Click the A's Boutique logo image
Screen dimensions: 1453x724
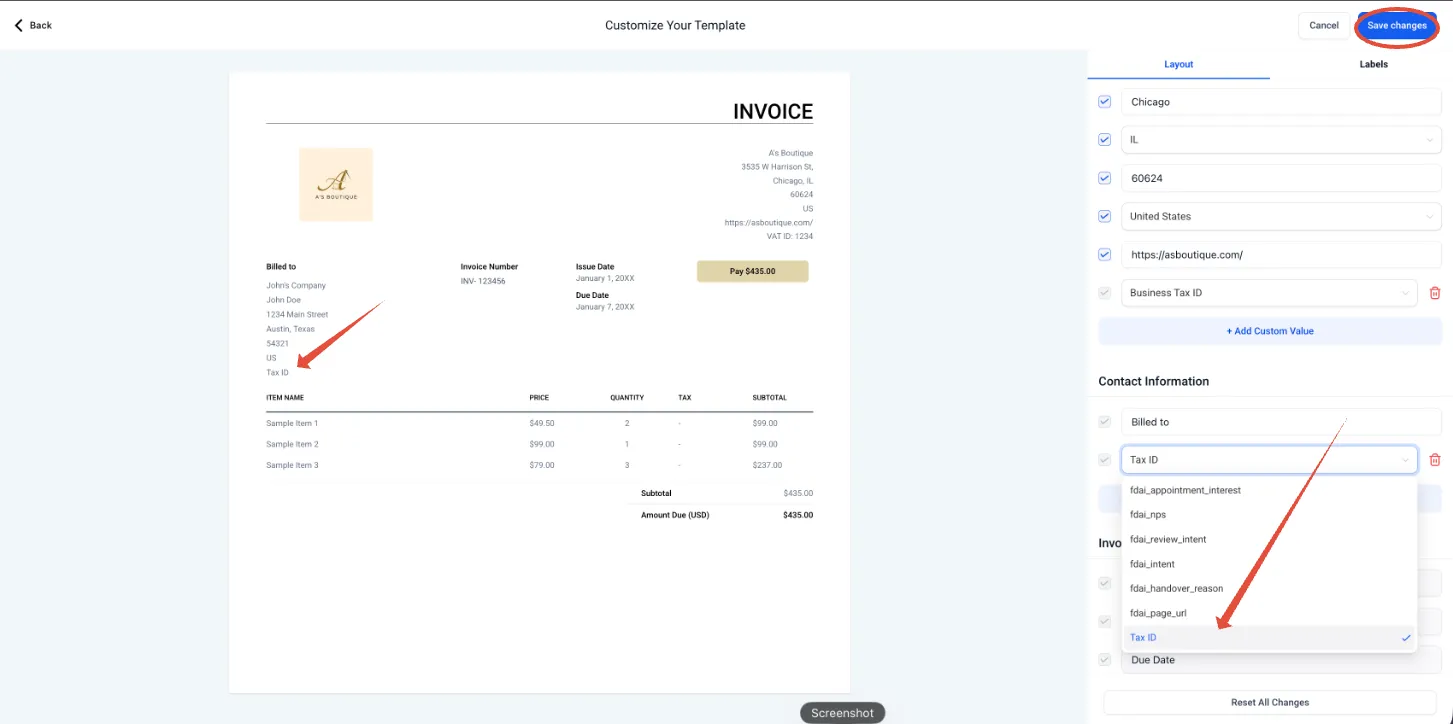336,184
